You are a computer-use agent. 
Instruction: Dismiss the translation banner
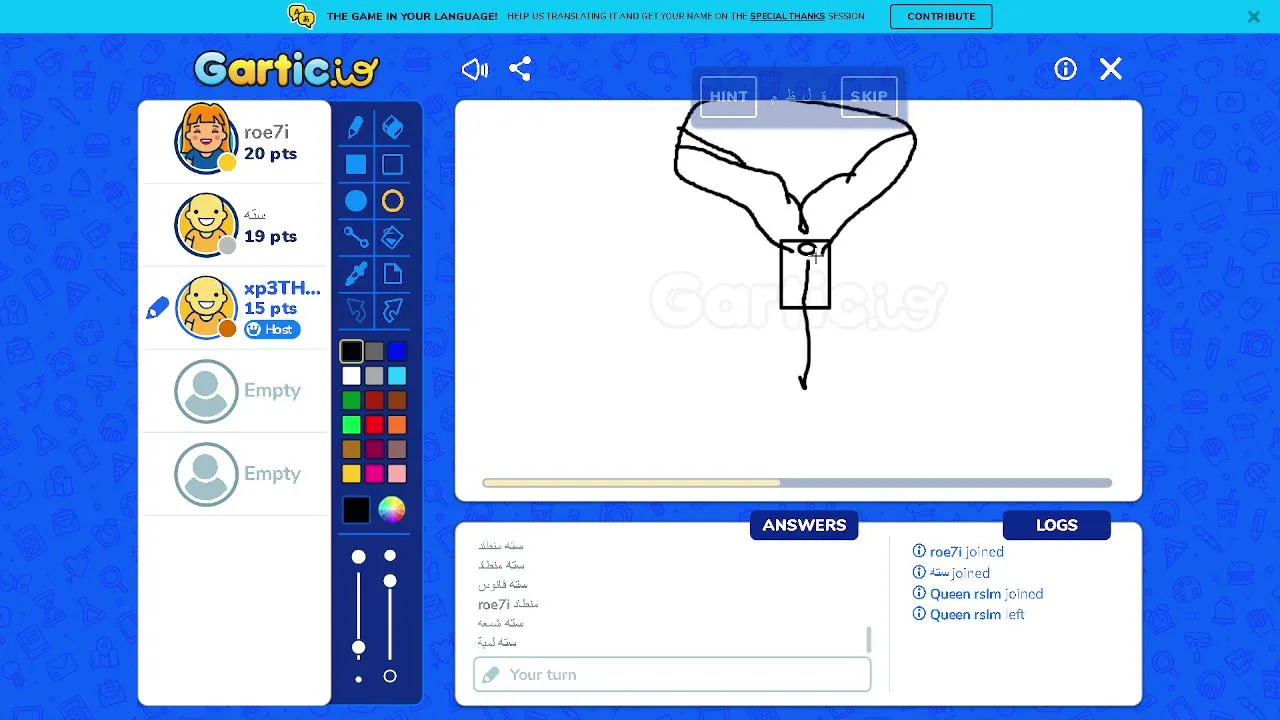click(1254, 16)
